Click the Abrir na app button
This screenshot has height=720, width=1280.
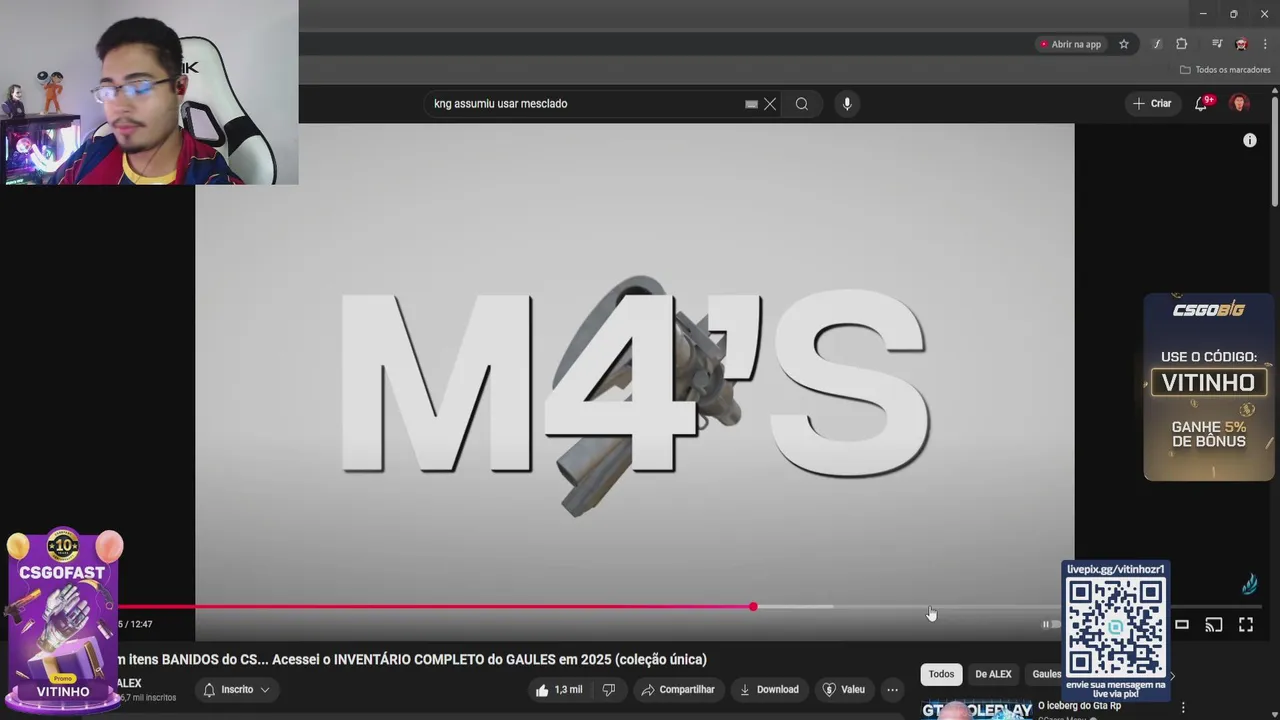(x=1070, y=44)
